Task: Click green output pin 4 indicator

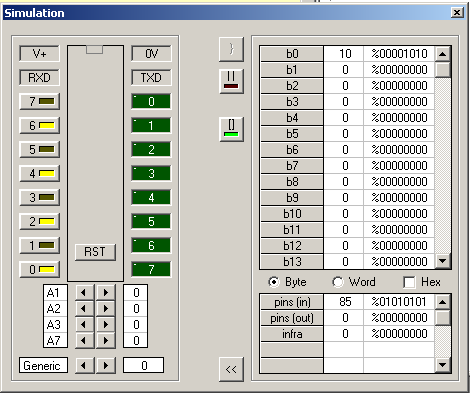Action: point(151,197)
